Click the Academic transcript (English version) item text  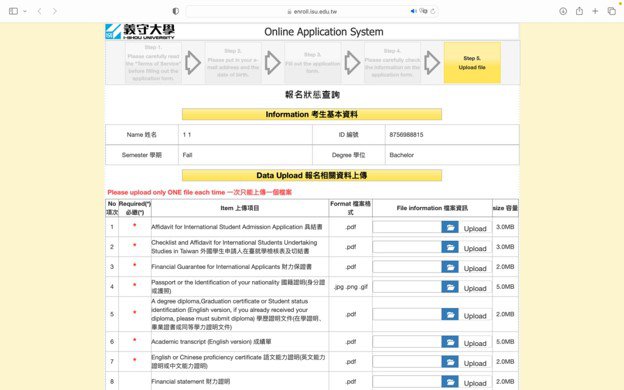pos(211,341)
